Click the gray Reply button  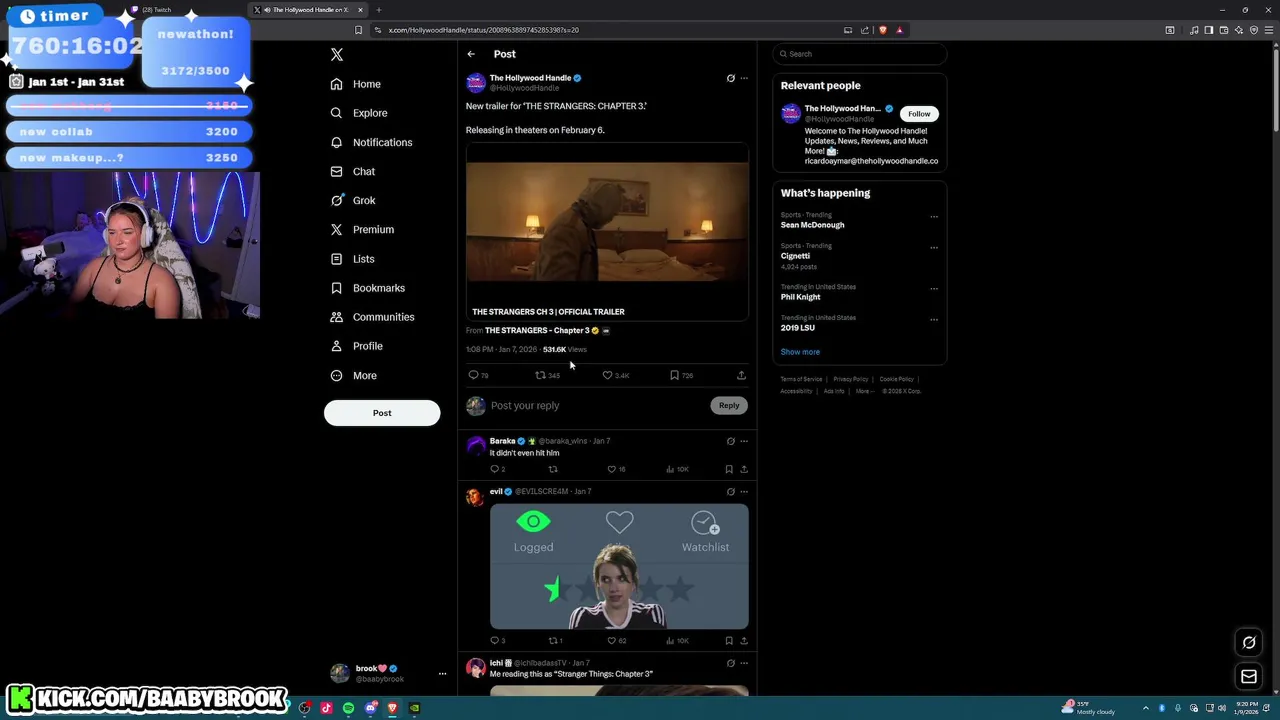[729, 405]
